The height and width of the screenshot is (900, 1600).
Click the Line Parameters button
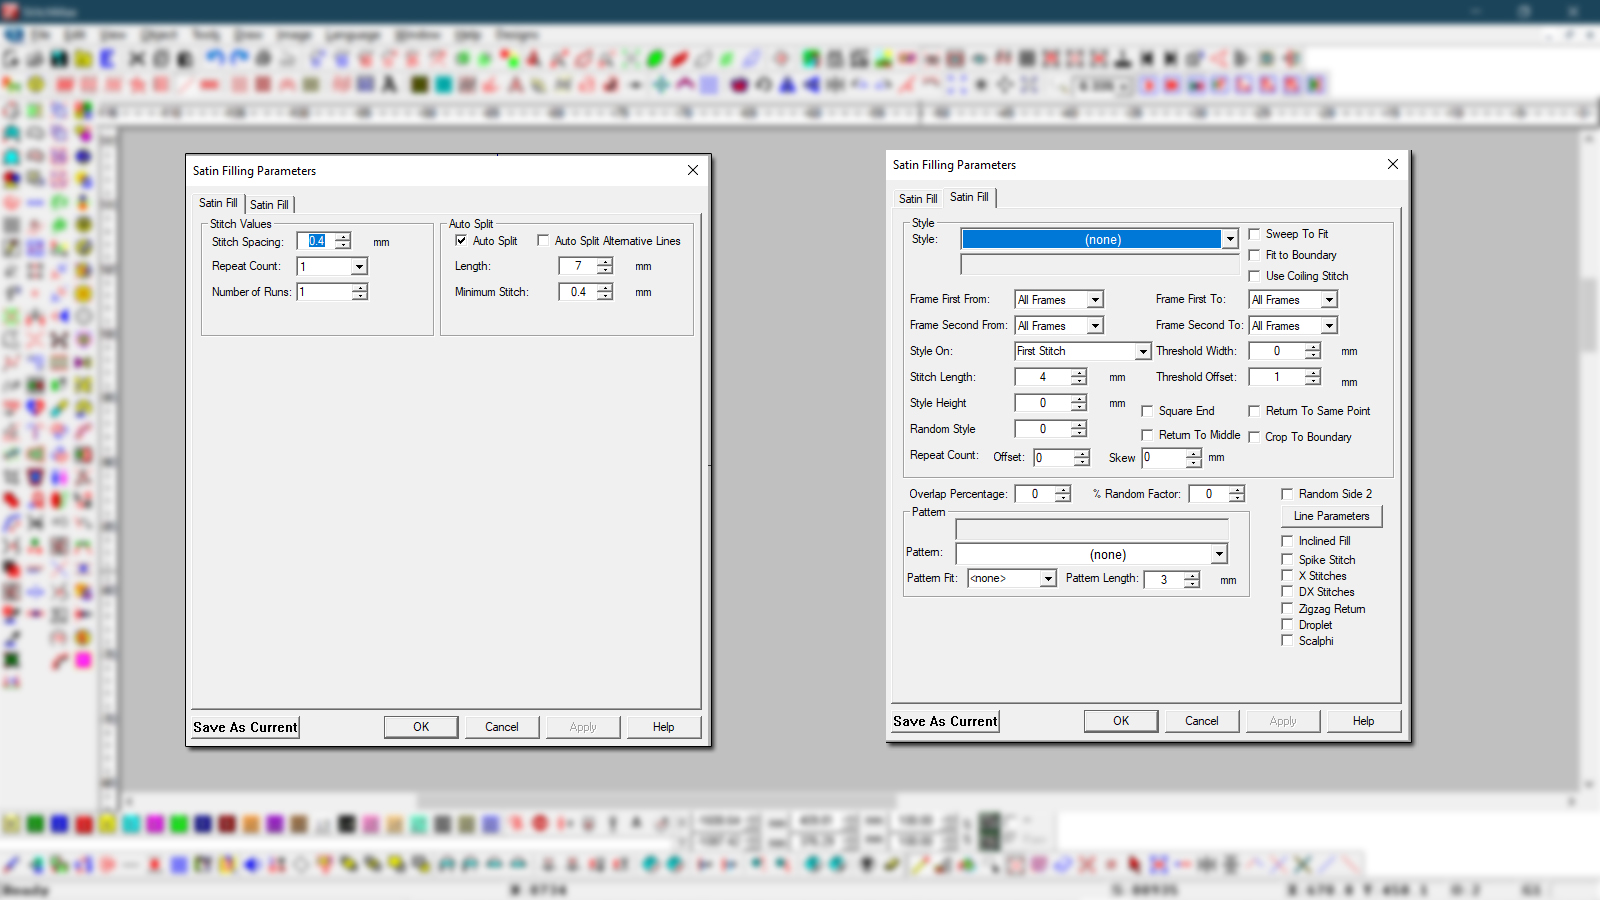1331,516
